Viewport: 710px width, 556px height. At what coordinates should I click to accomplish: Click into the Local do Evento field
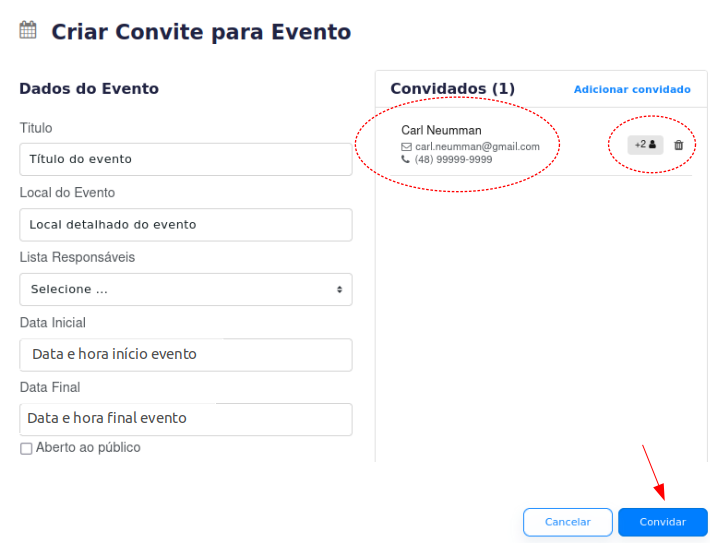pos(186,224)
